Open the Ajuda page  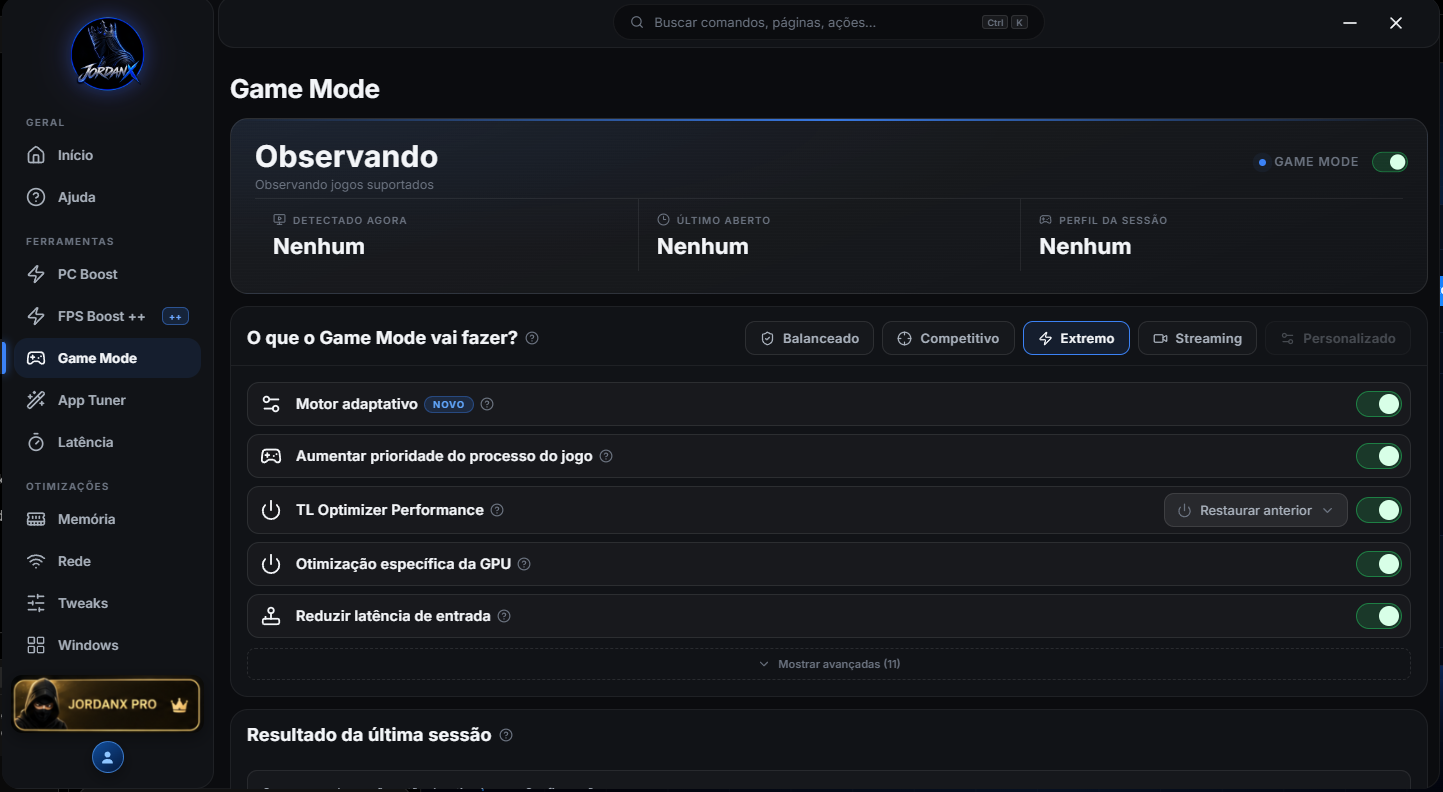pos(107,197)
